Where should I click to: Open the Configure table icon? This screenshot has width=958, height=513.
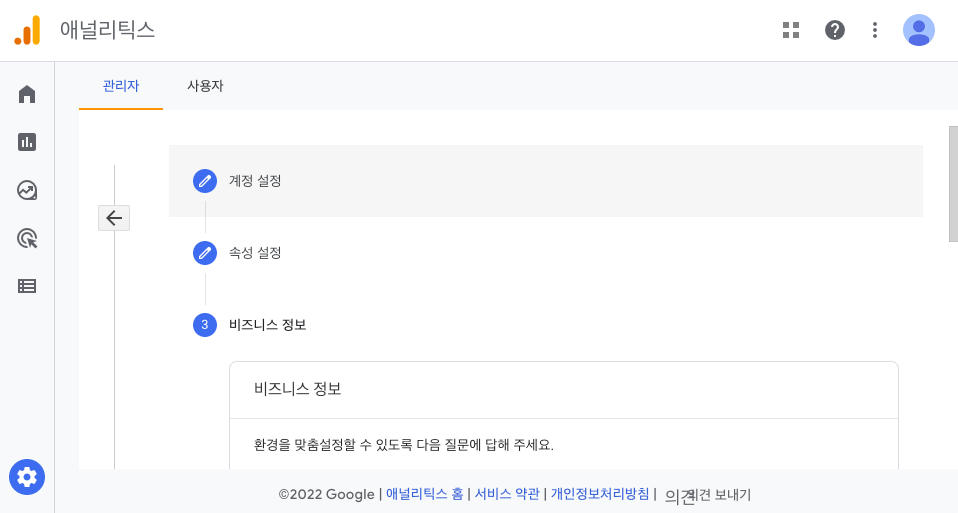click(27, 286)
